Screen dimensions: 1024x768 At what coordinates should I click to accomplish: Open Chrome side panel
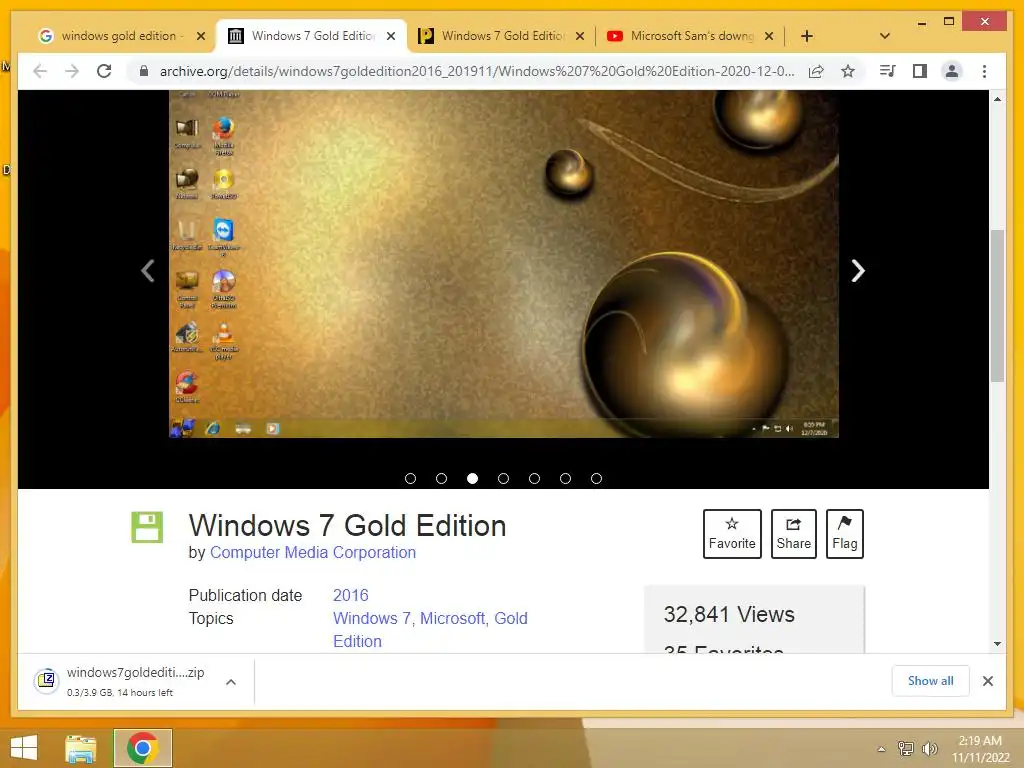[x=920, y=71]
